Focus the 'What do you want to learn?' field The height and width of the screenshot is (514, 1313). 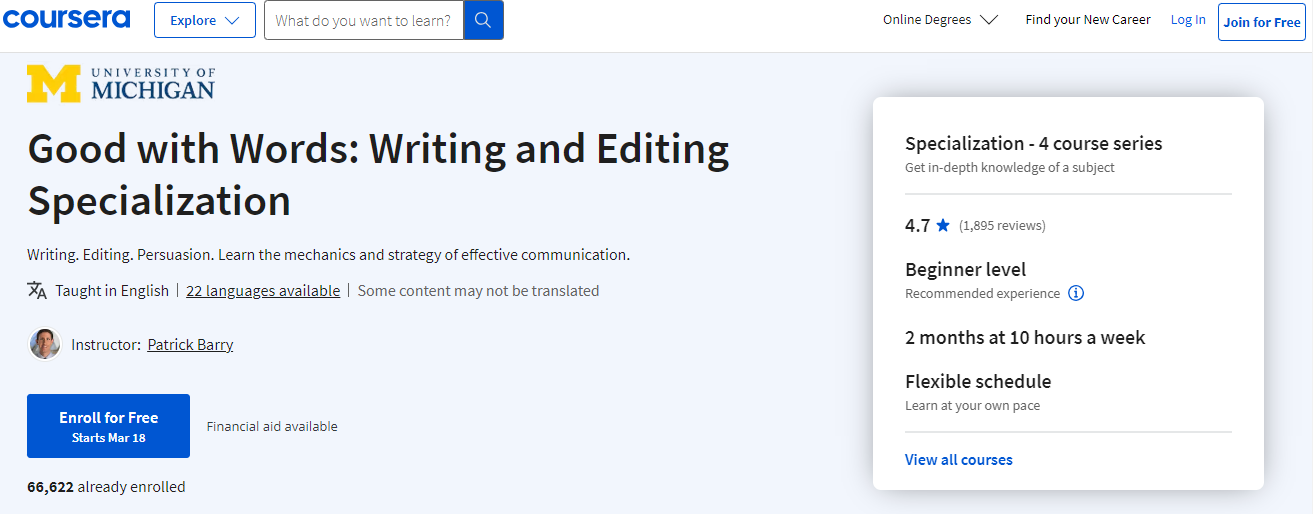[364, 20]
